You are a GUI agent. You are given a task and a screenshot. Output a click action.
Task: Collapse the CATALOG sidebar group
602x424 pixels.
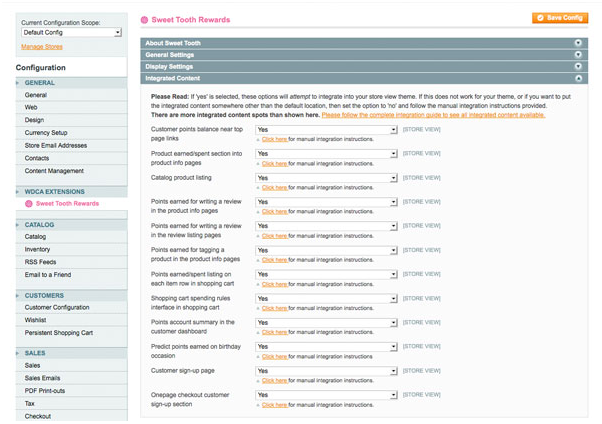coord(71,225)
